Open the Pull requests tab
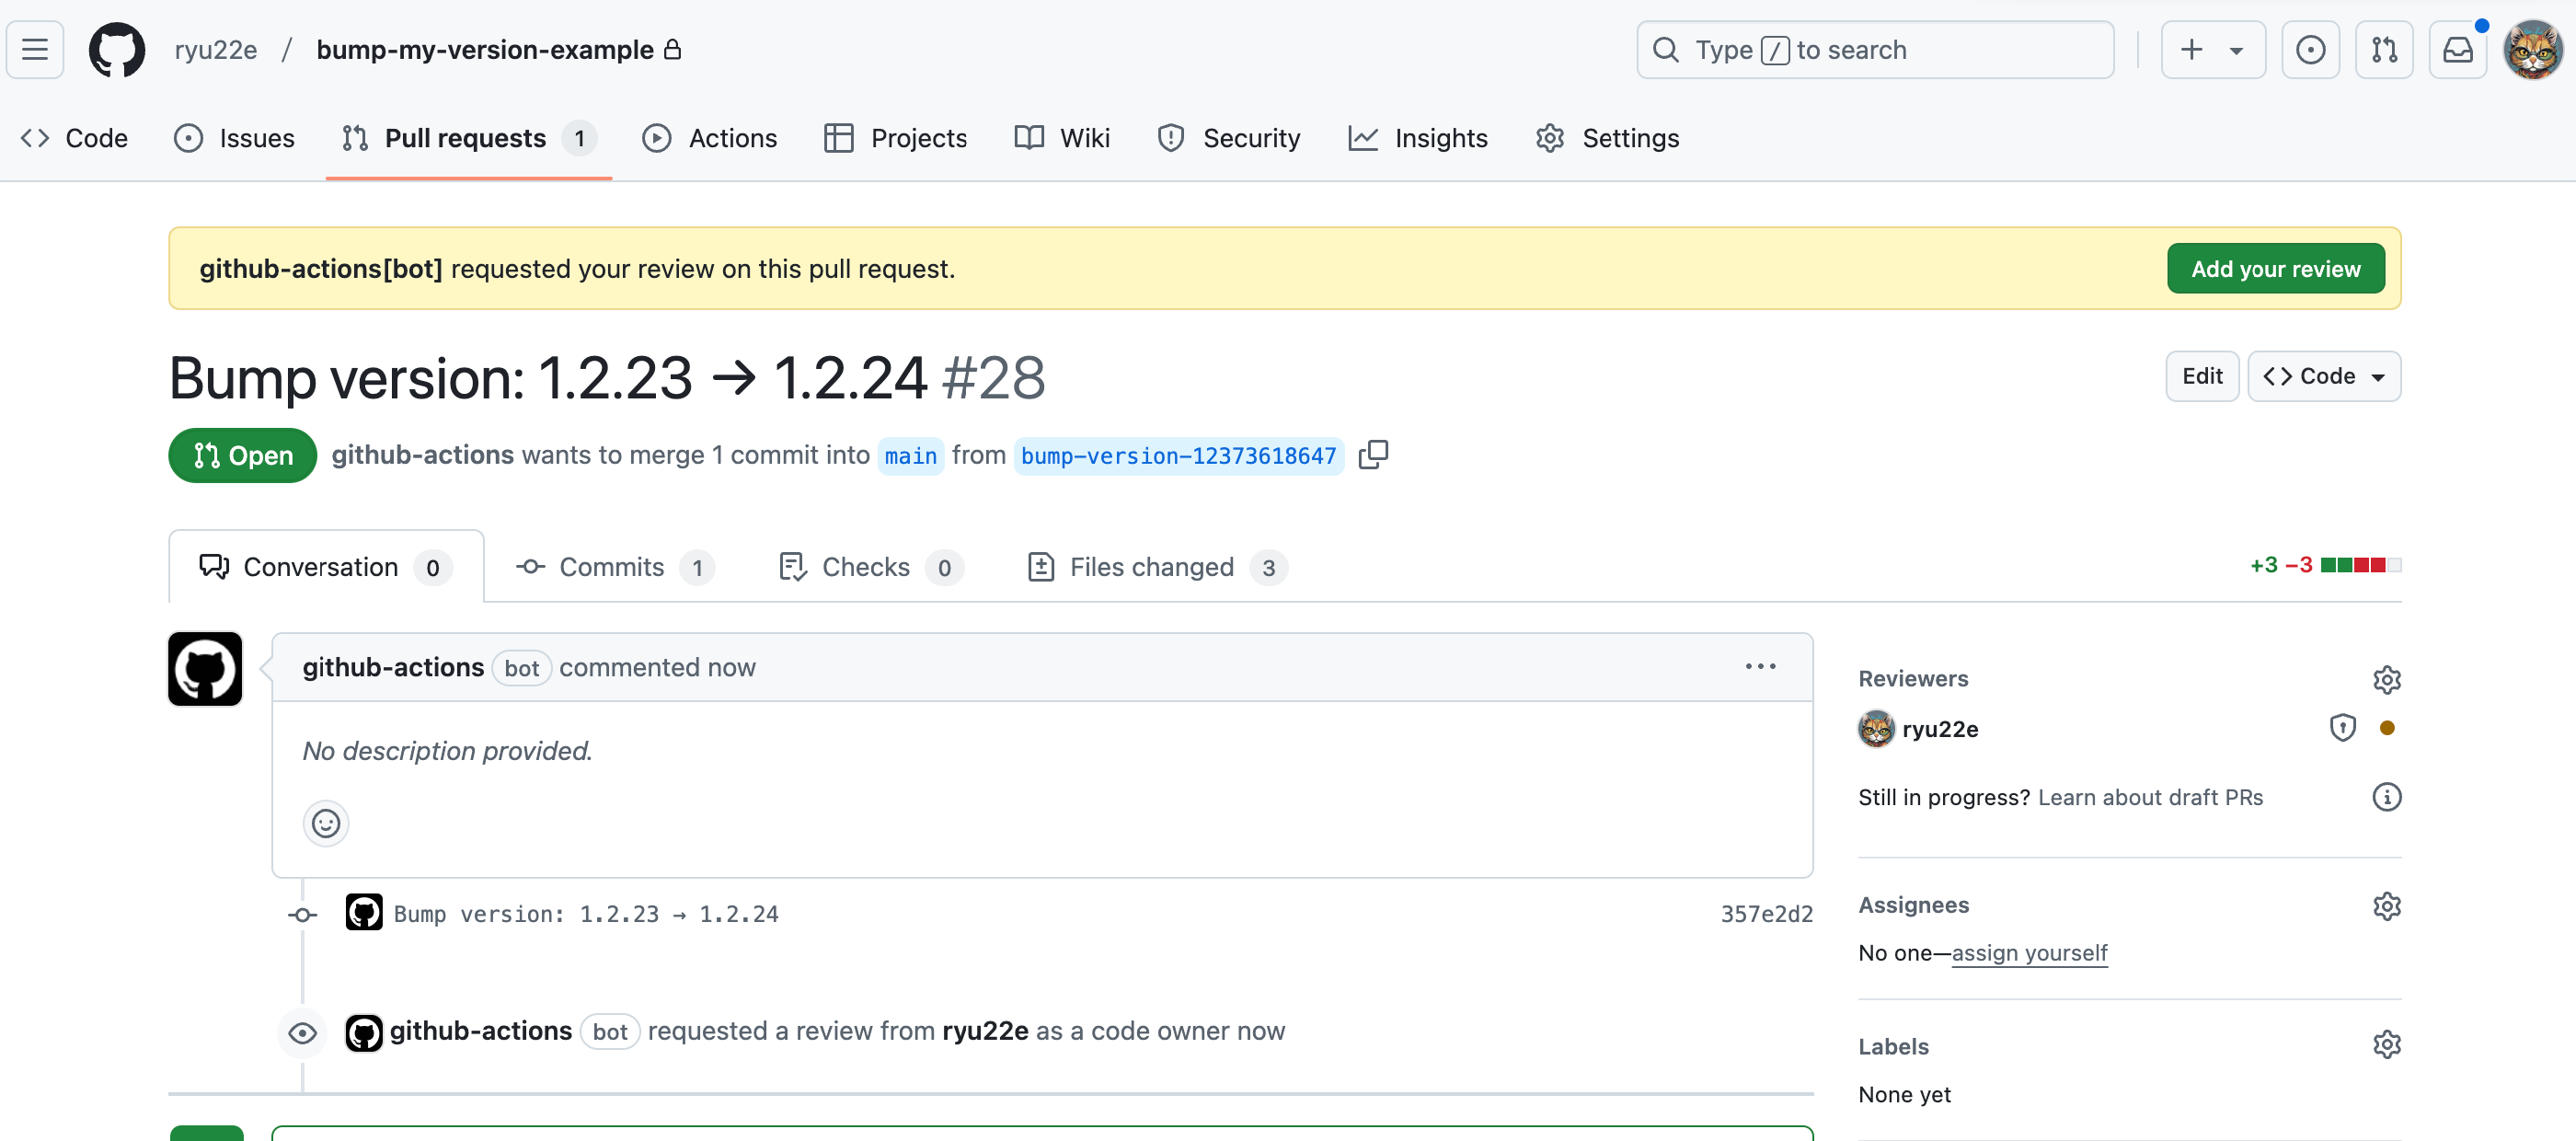The image size is (2576, 1141). 469,138
